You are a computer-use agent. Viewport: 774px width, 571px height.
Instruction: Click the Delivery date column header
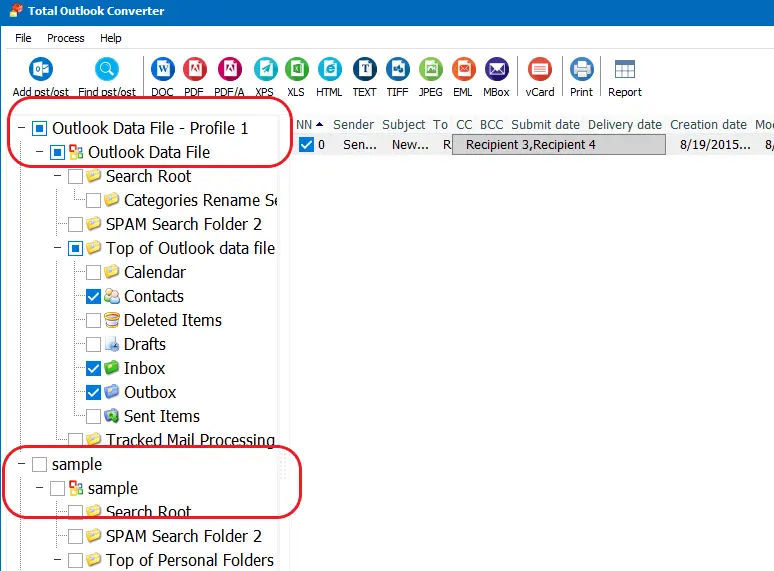(x=624, y=125)
